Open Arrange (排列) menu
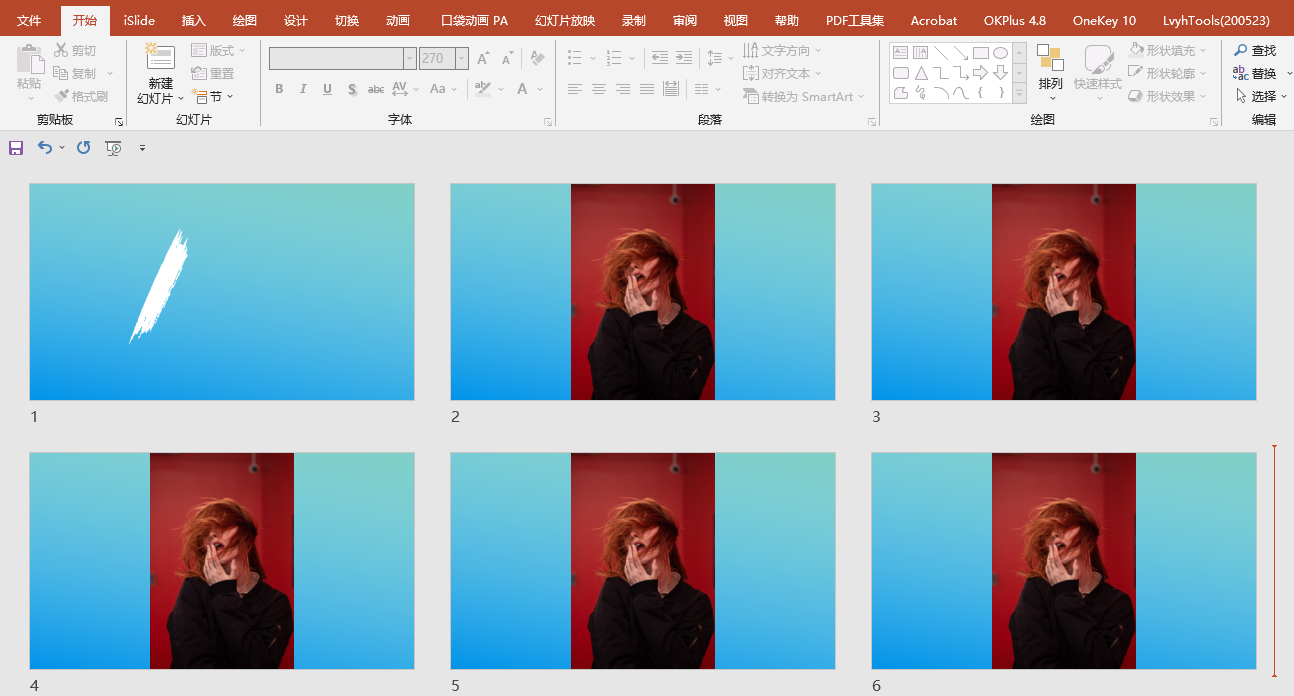The image size is (1294, 696). pos(1050,73)
